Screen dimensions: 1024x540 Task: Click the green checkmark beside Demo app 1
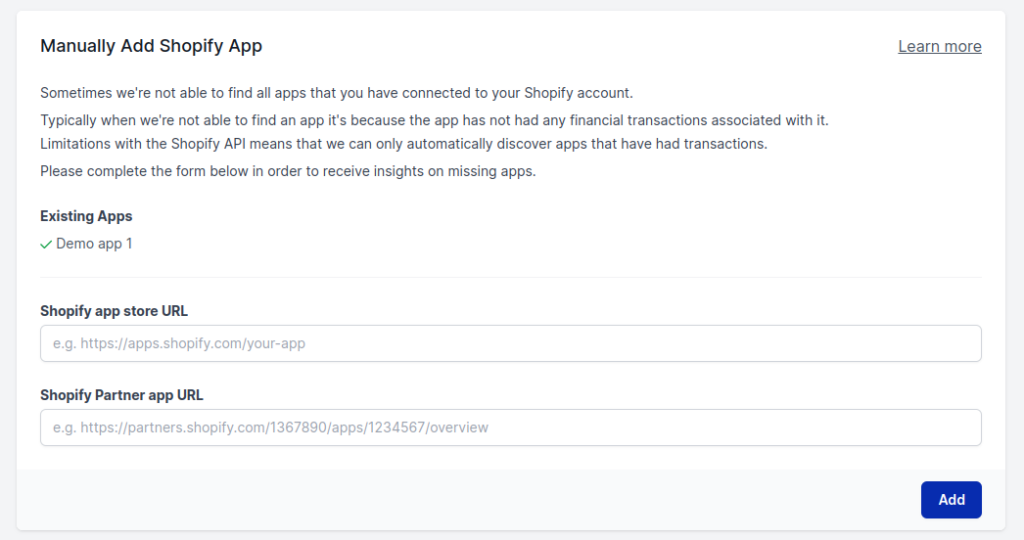point(46,244)
